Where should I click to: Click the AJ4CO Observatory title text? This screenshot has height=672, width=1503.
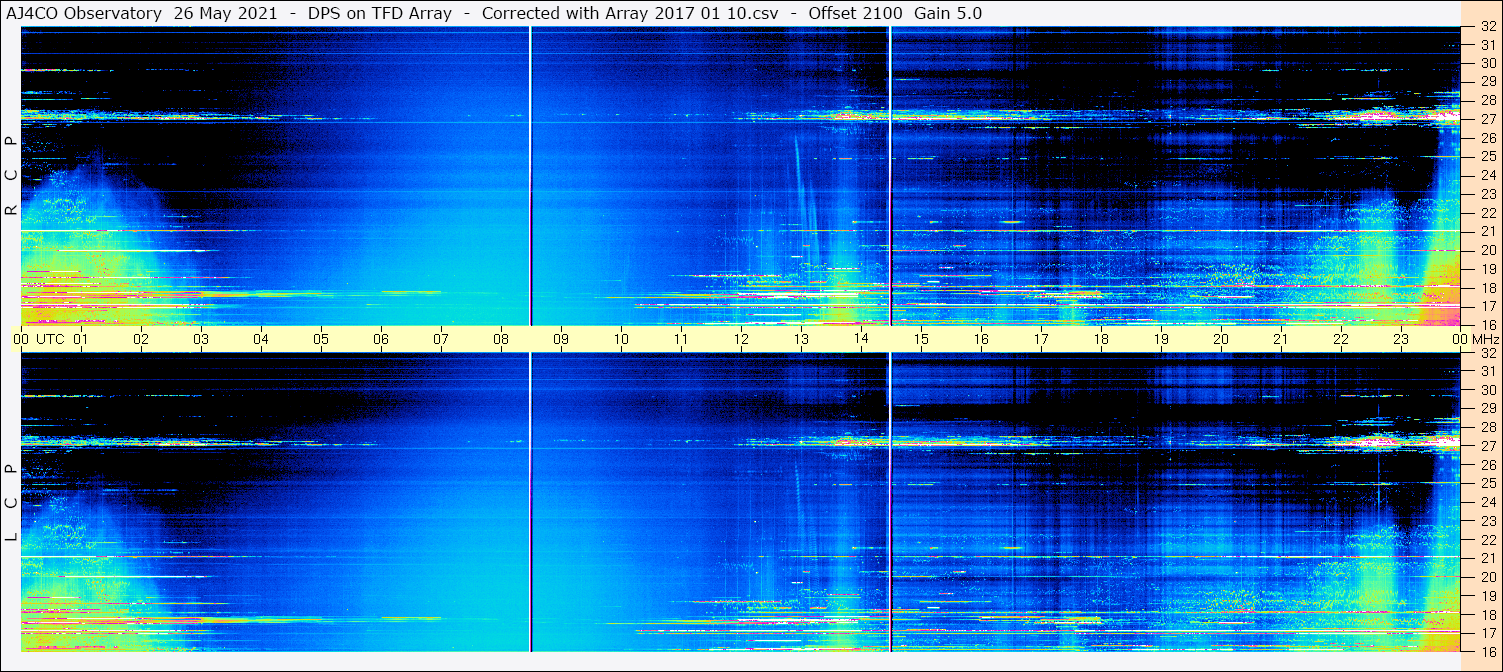coord(84,13)
